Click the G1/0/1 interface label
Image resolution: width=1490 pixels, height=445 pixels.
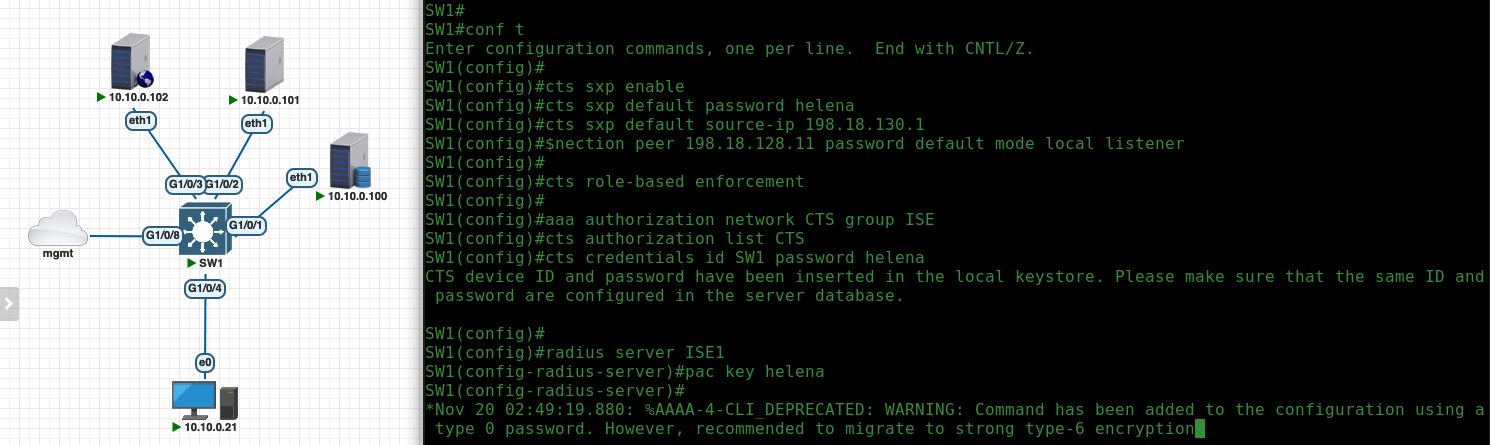click(x=246, y=225)
